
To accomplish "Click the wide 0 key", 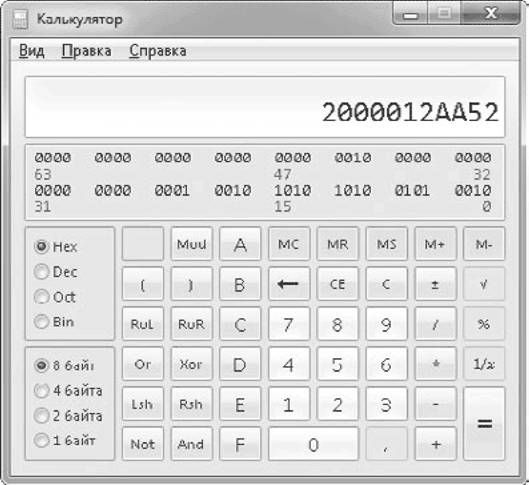I will click(313, 444).
